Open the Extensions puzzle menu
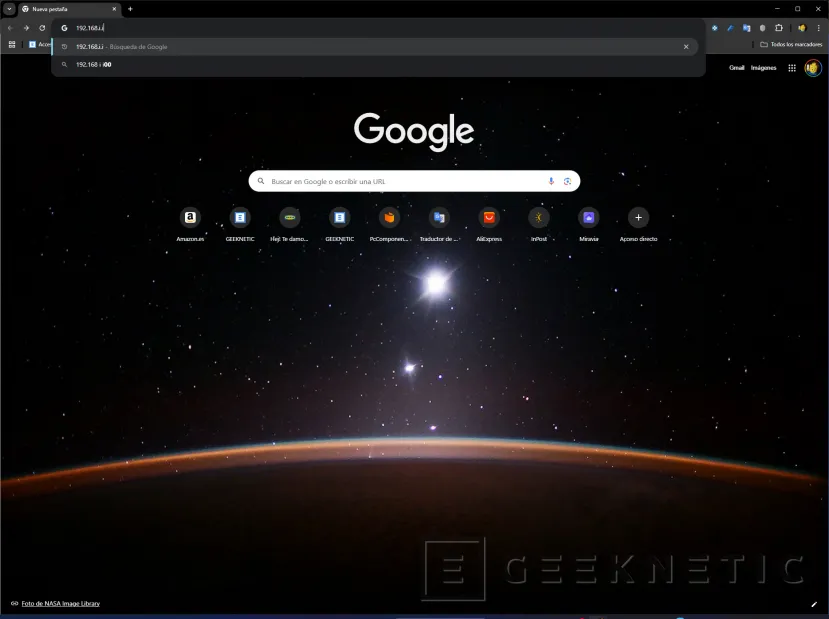This screenshot has width=829, height=619. (779, 28)
